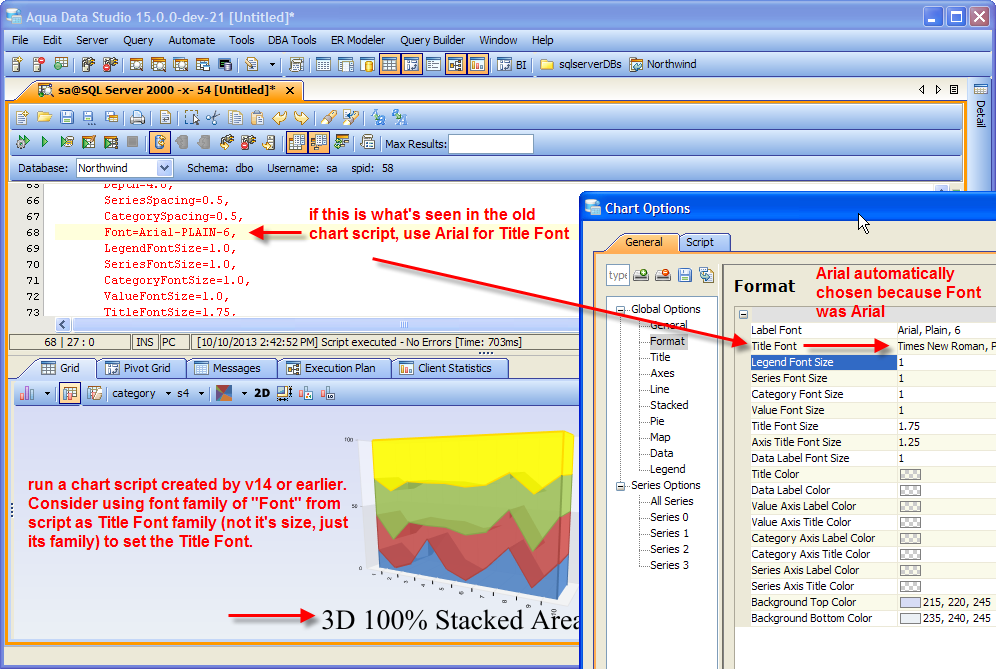Click the BI icon in main toolbar
Viewport: 996px width, 669px height.
512,64
